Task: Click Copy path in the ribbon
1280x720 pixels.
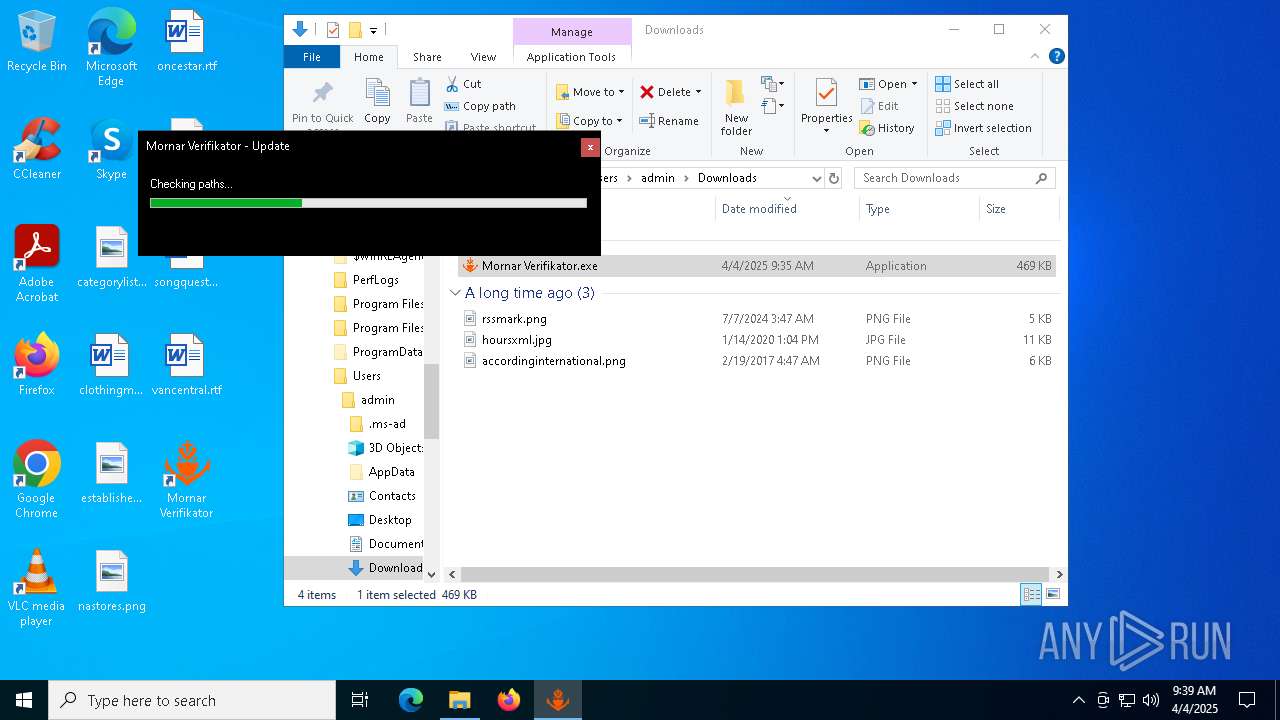Action: [480, 106]
